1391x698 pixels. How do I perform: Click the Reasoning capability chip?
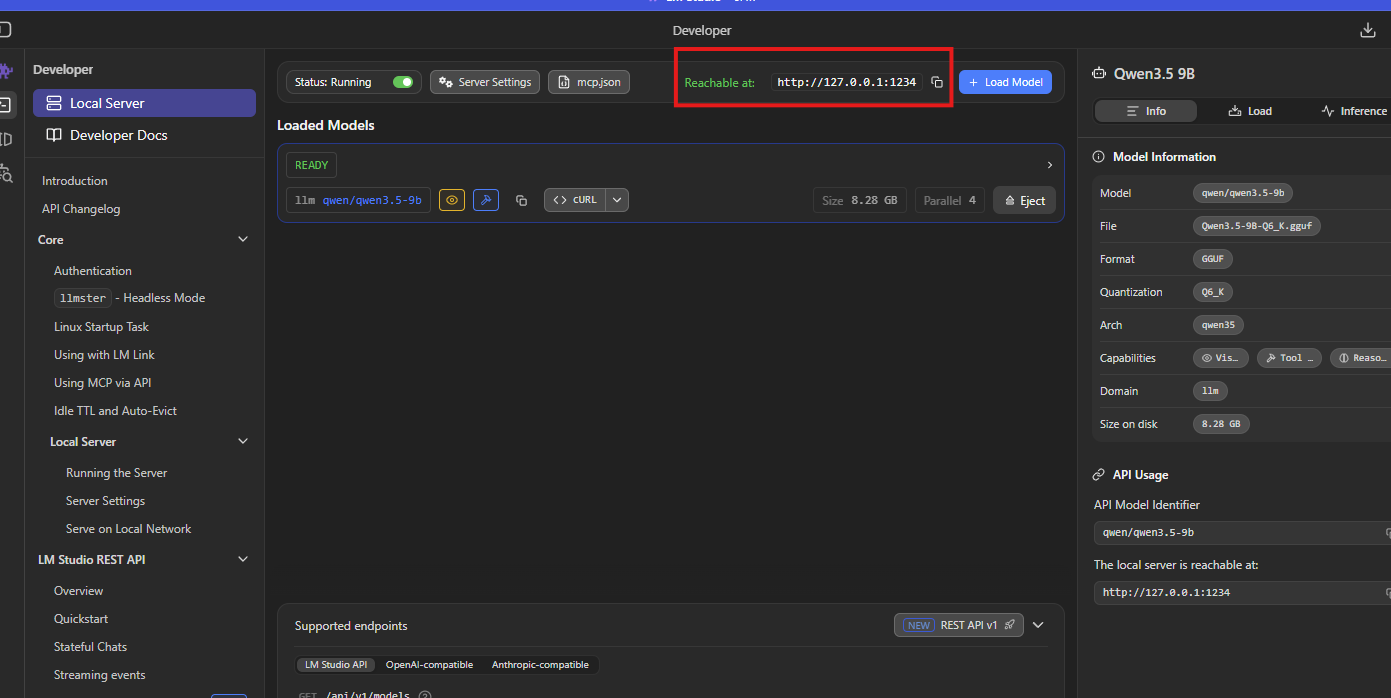pyautogui.click(x=1361, y=358)
